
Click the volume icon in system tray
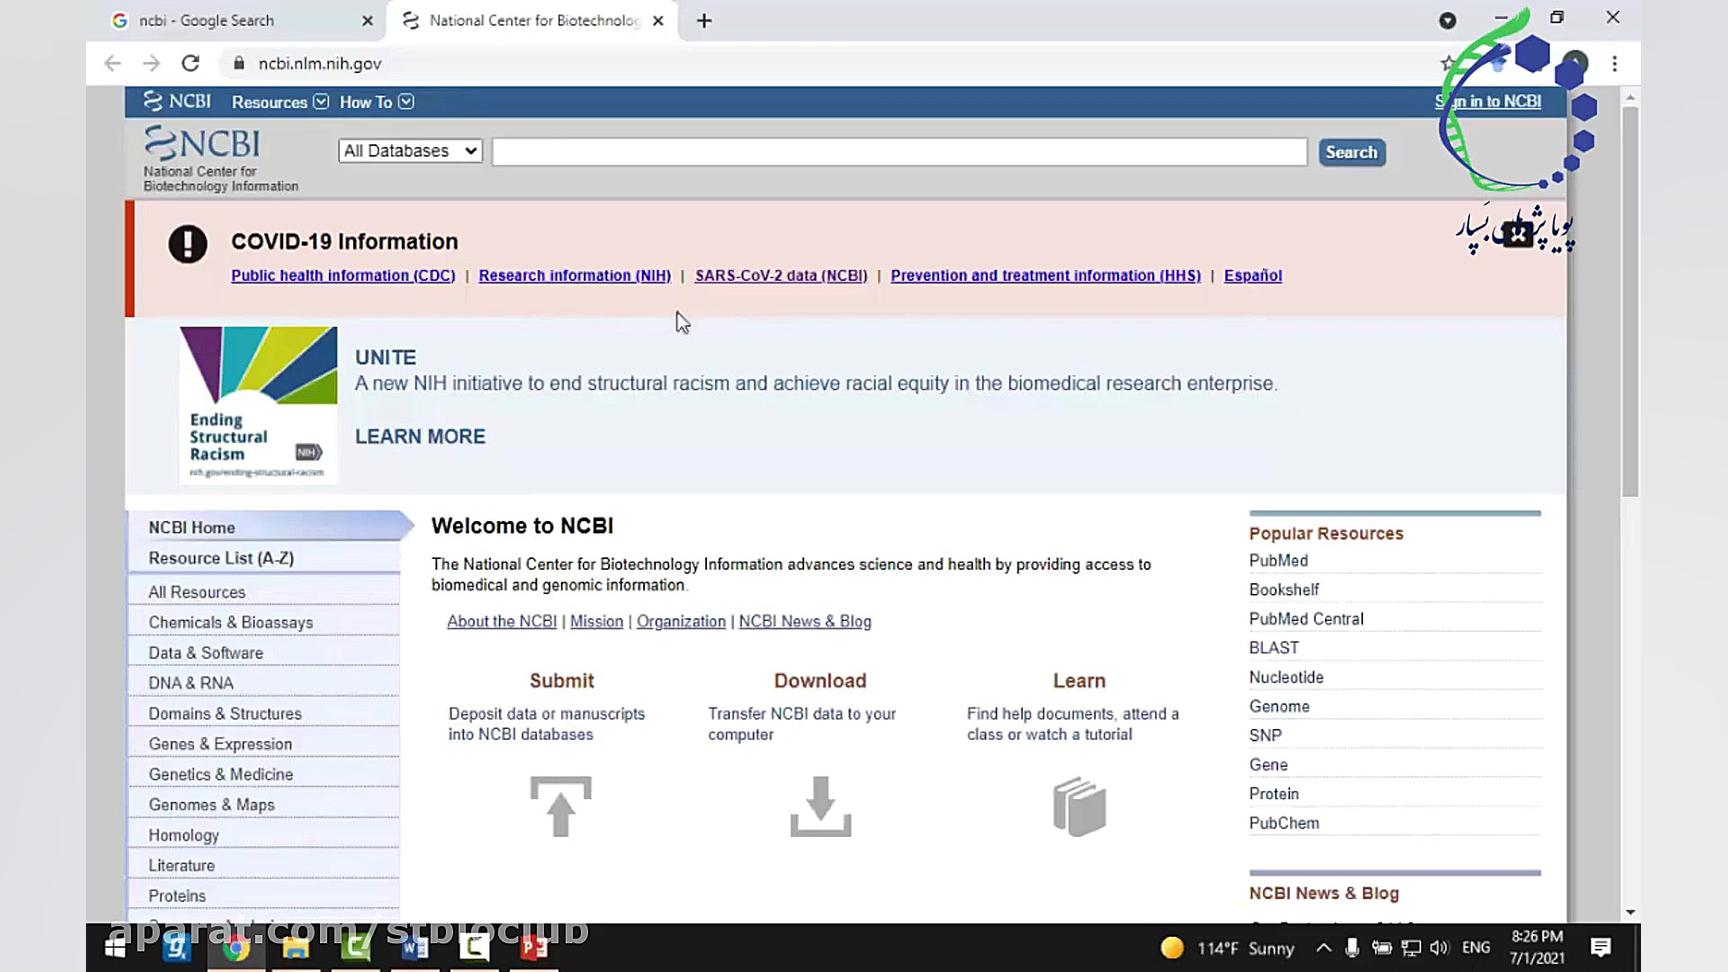(1439, 948)
